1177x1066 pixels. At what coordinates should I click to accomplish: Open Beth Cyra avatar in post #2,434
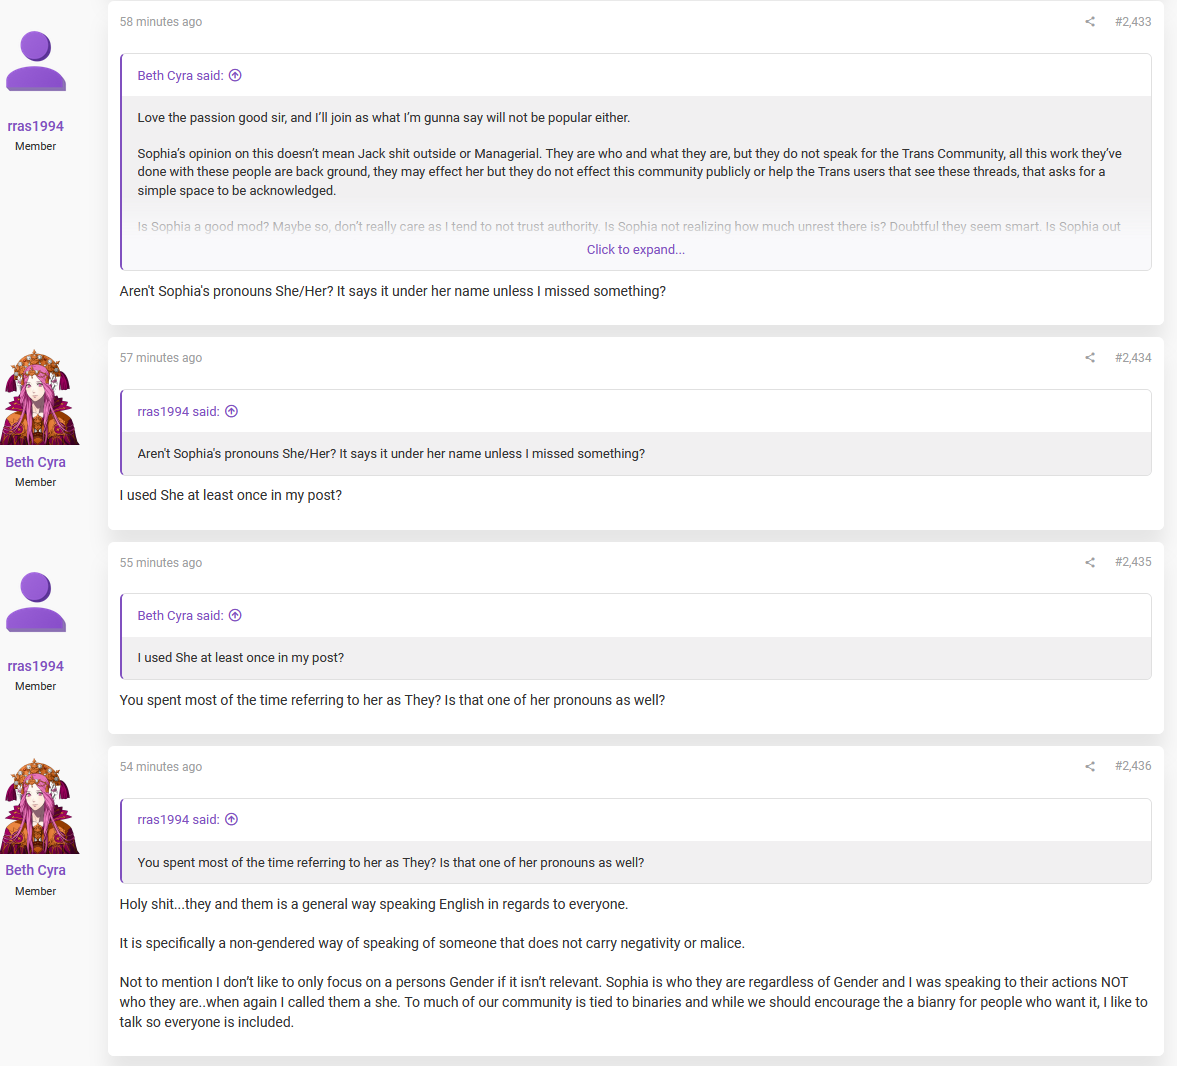coord(39,397)
